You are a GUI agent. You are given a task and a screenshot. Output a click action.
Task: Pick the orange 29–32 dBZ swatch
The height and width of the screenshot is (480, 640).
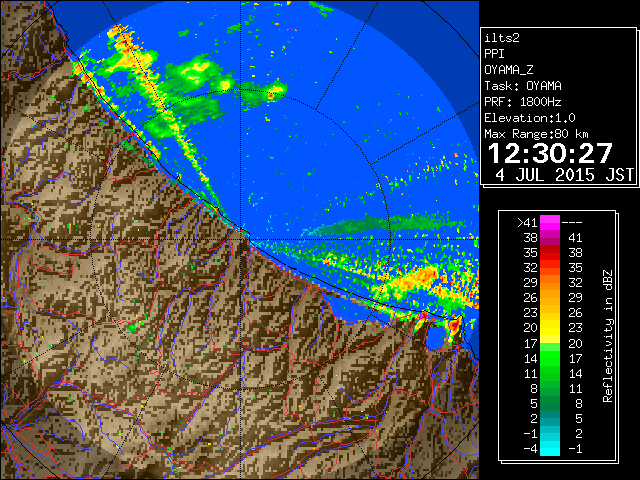click(x=550, y=283)
